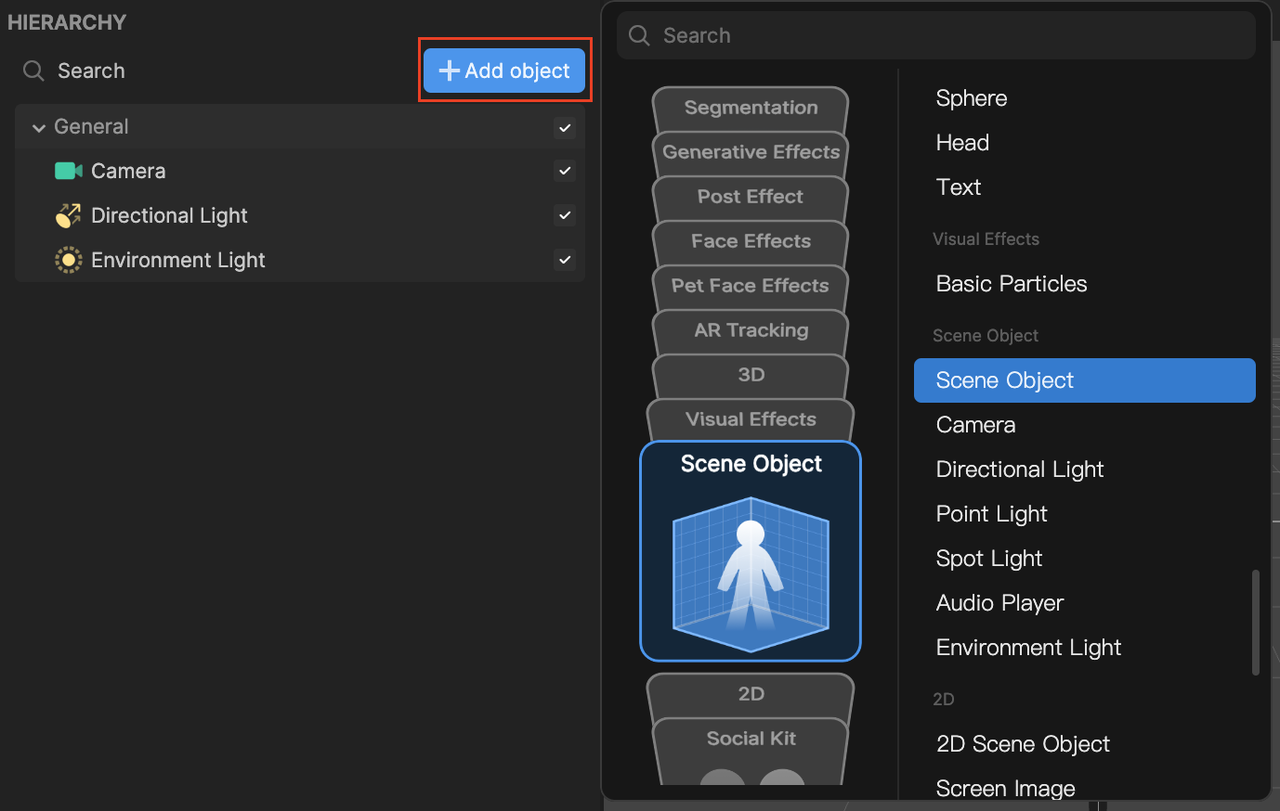Click the Environment Light sun icon
This screenshot has width=1280, height=811.
tap(68, 259)
